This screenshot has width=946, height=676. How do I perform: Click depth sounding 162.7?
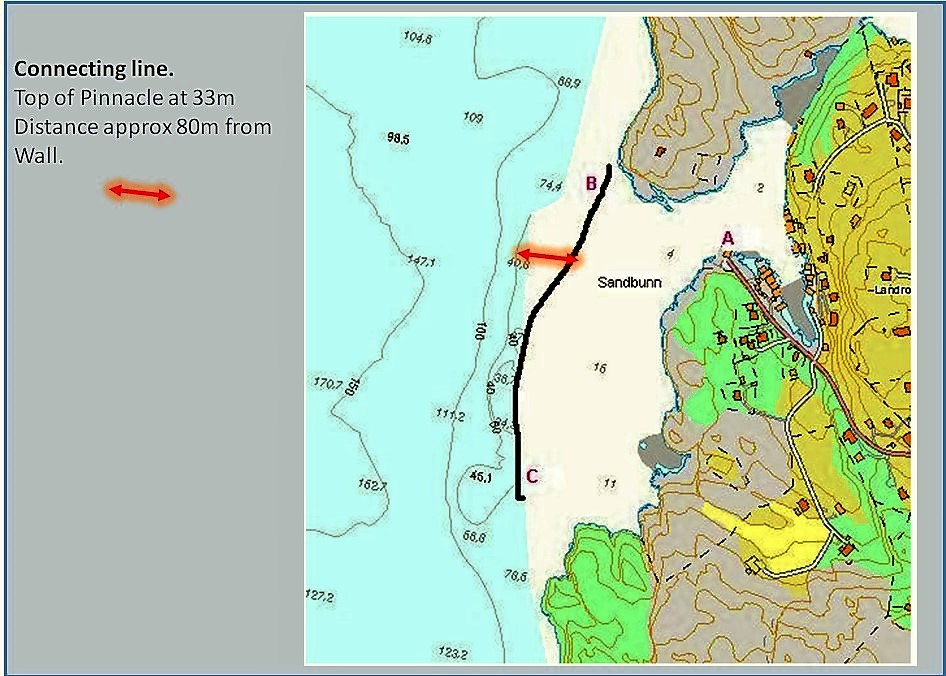tap(371, 485)
